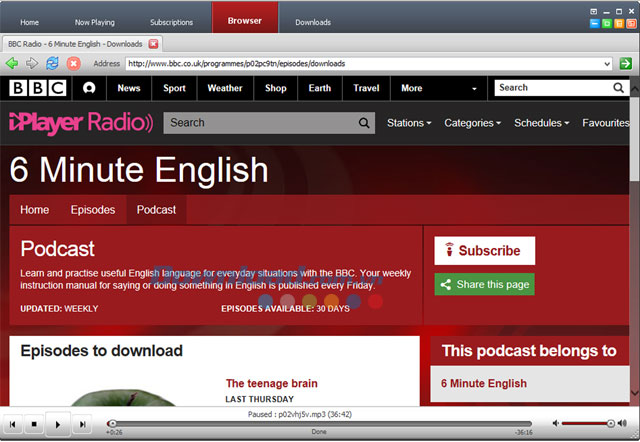640x442 pixels.
Task: Close the BBC Radio browser tab
Action: 153,44
